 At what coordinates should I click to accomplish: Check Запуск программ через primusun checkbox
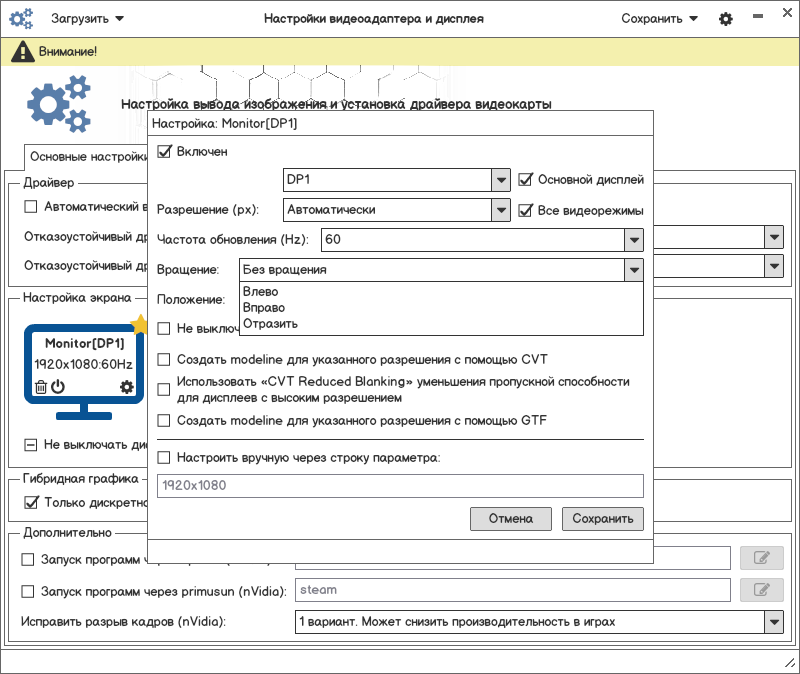pyautogui.click(x=28, y=591)
